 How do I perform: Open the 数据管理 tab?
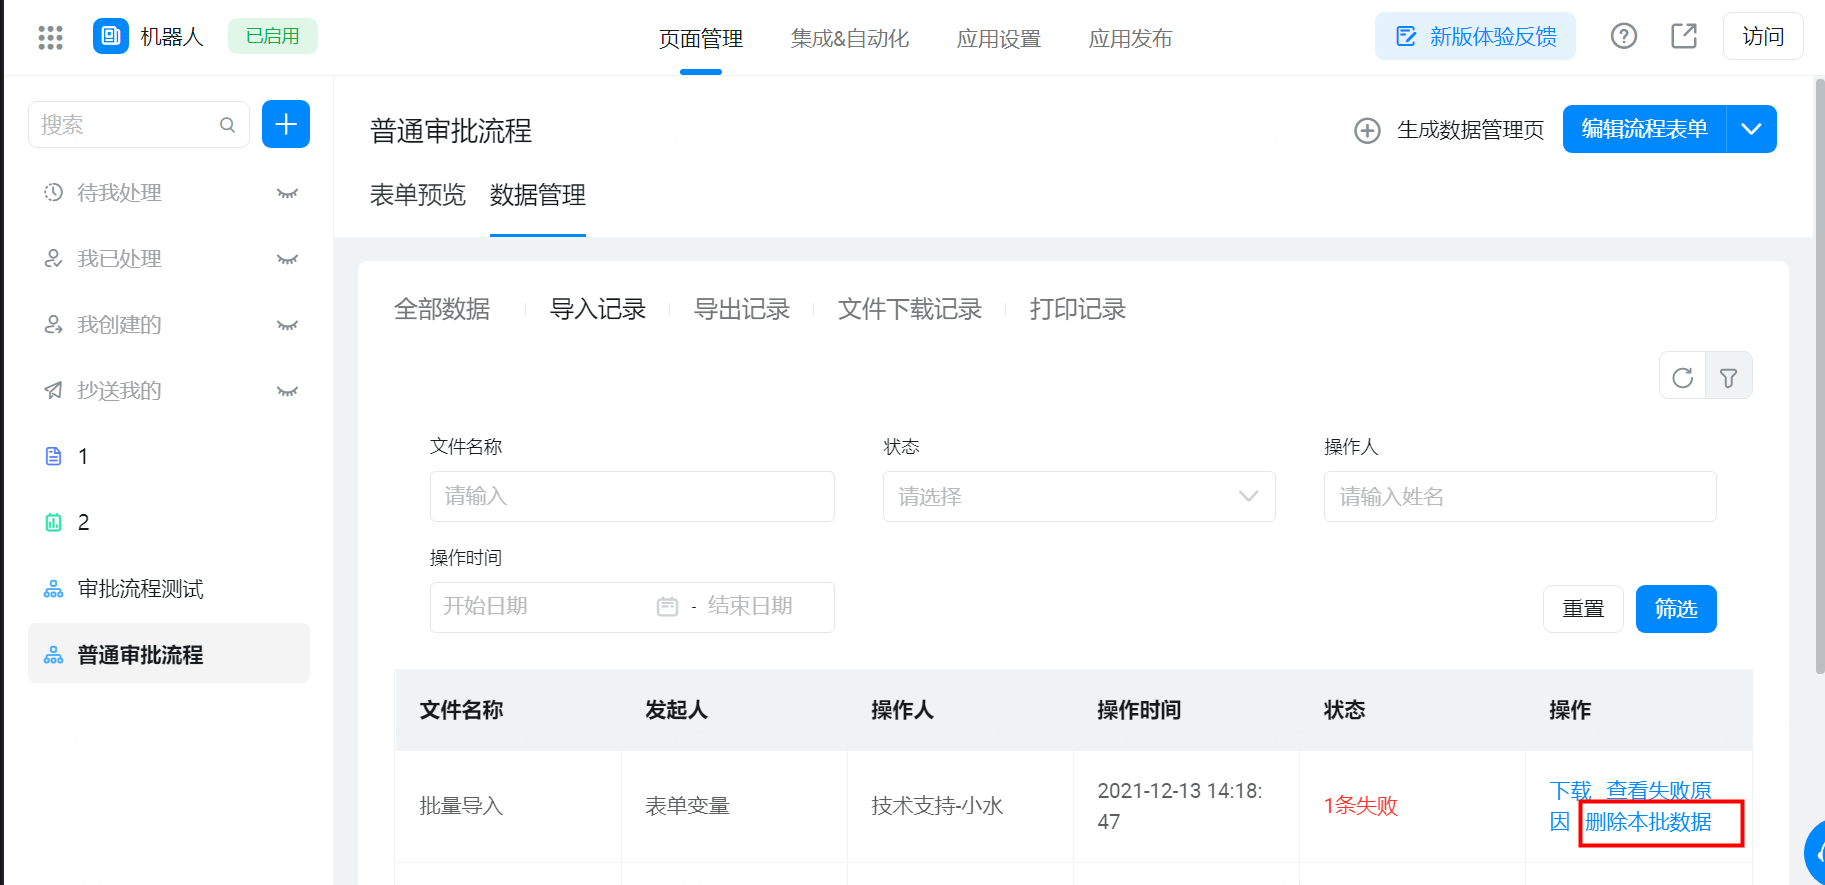pos(538,195)
